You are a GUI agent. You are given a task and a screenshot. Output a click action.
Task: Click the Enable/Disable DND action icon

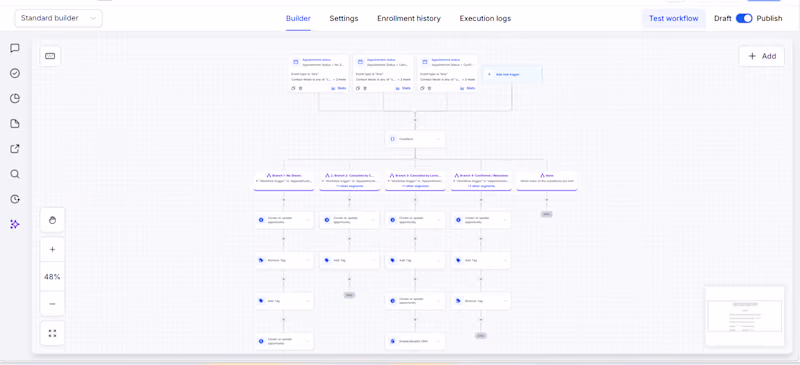(392, 341)
